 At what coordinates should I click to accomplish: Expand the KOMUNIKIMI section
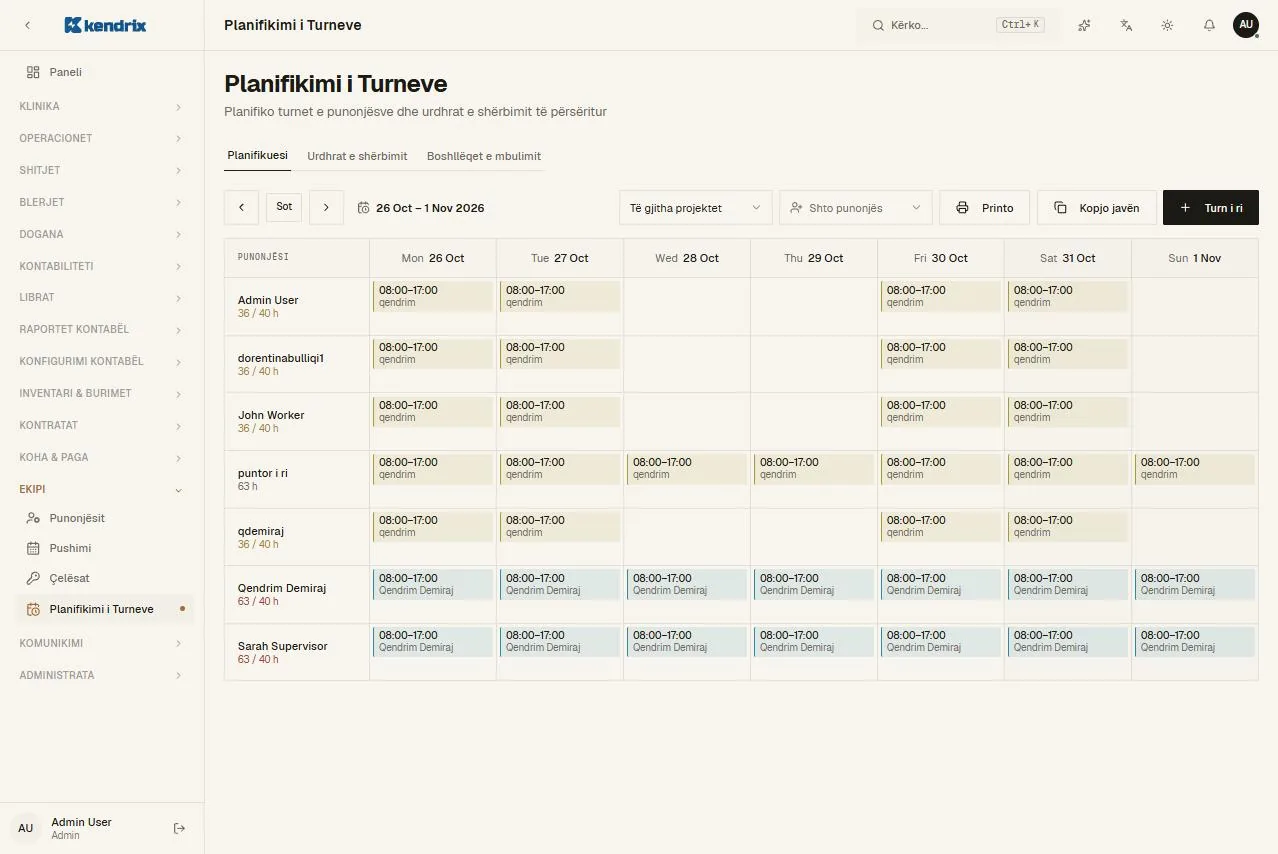tap(102, 643)
